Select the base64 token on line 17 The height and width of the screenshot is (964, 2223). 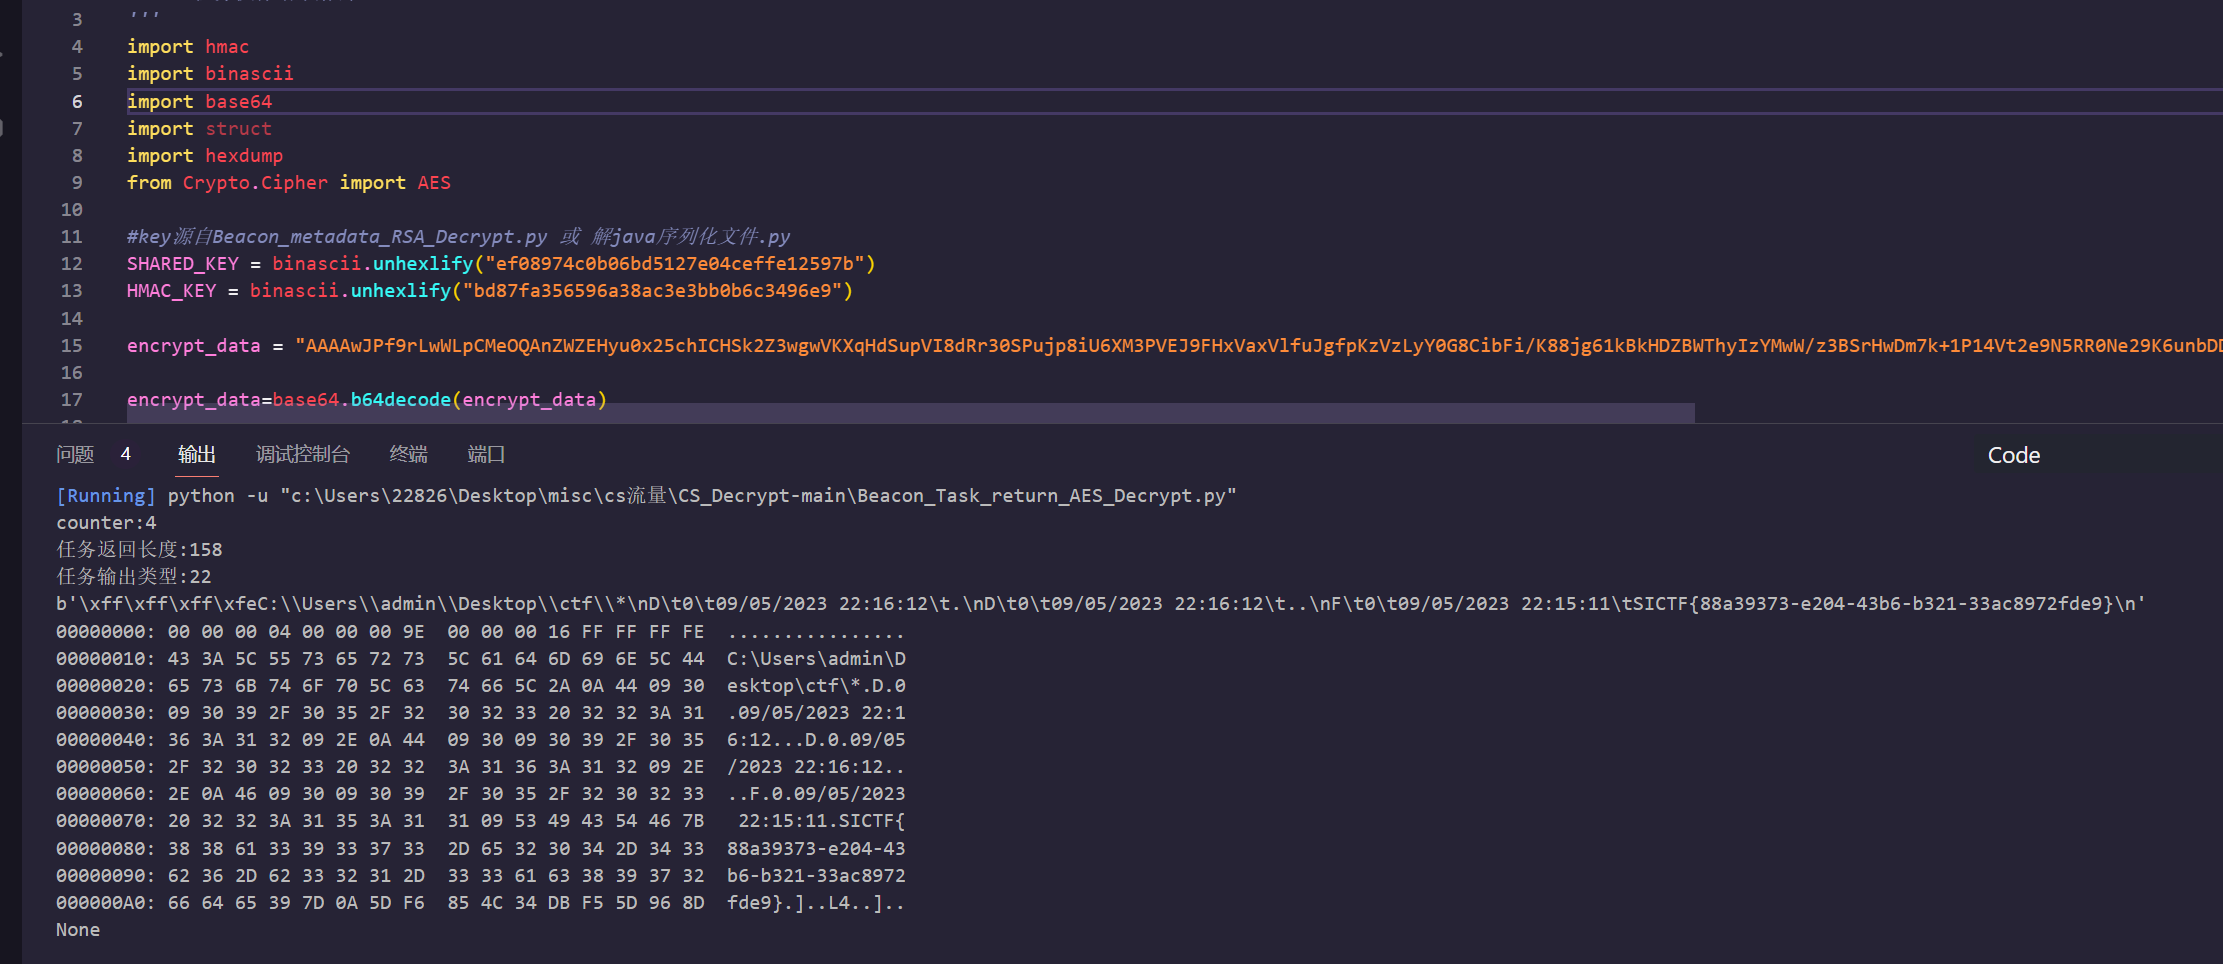coord(306,399)
